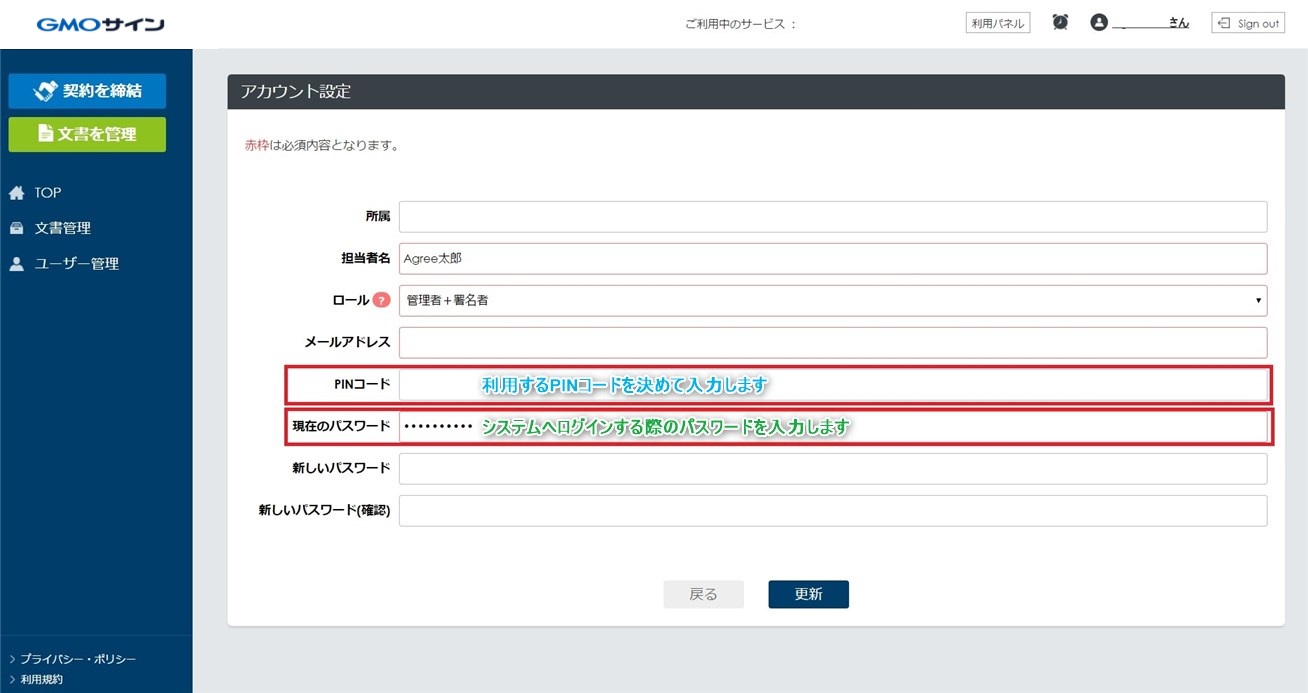Open the 利用規約 terms link

click(41, 679)
